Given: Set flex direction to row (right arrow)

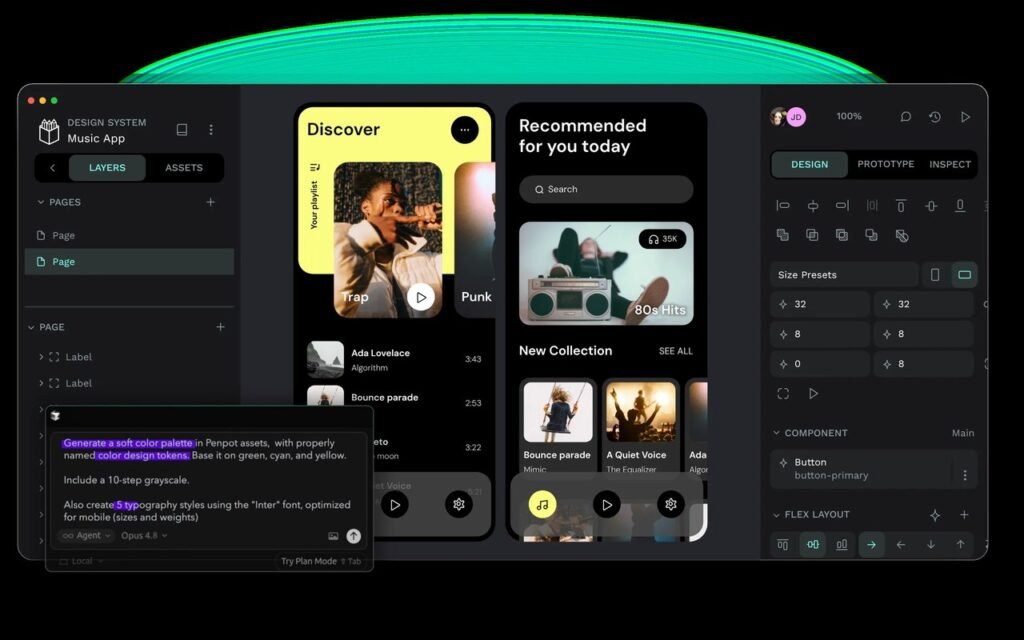Looking at the screenshot, I should 871,545.
